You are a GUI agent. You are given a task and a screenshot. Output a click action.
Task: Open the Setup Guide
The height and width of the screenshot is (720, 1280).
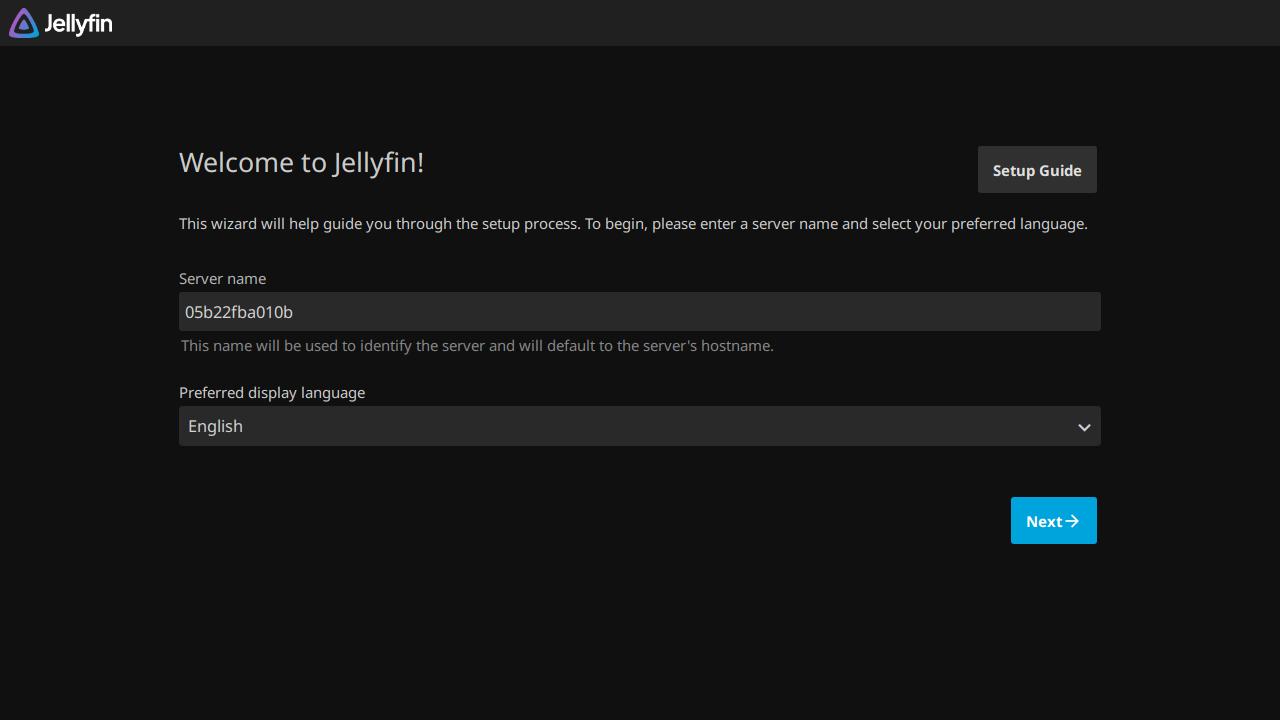pyautogui.click(x=1037, y=170)
